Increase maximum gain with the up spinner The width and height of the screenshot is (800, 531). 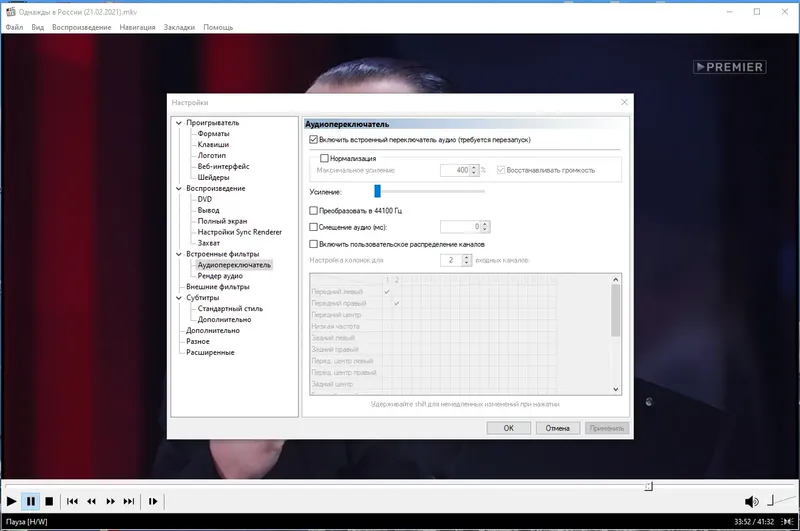pyautogui.click(x=474, y=167)
